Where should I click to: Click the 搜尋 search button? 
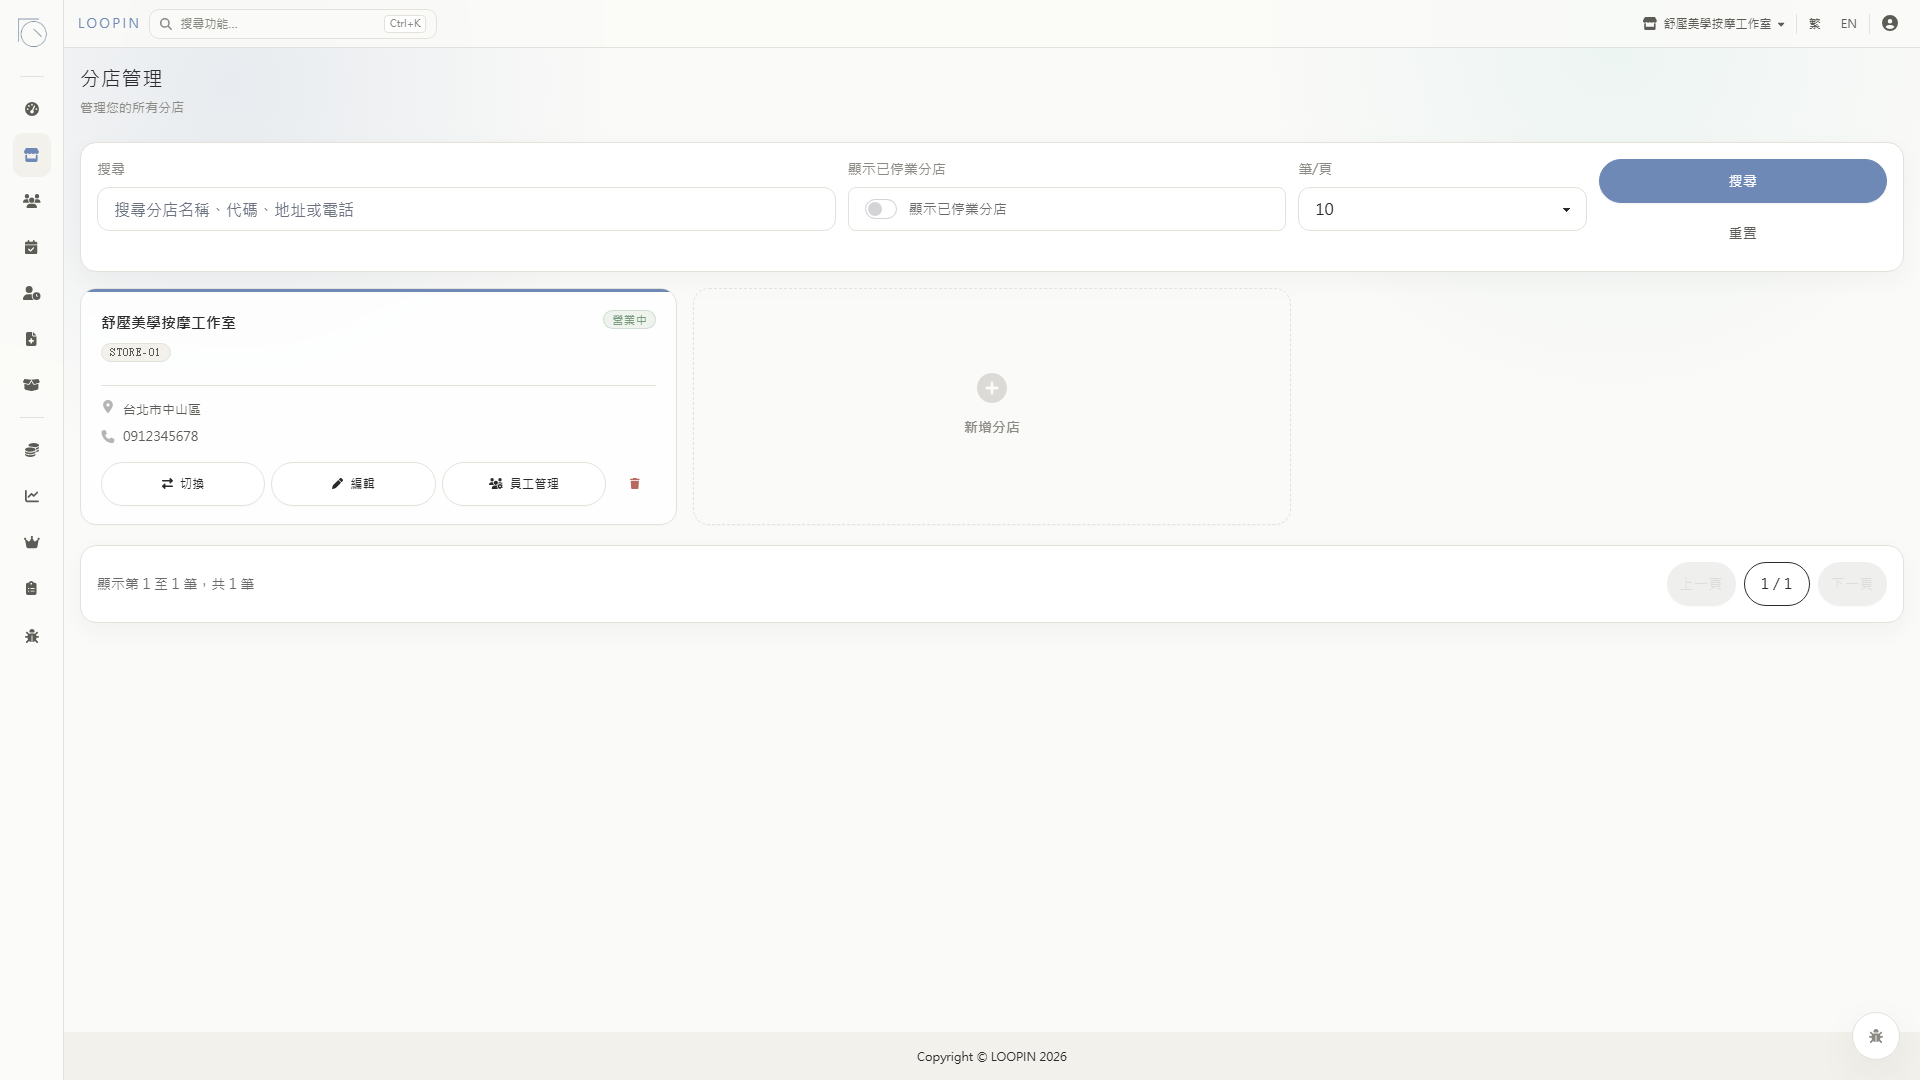(1742, 181)
